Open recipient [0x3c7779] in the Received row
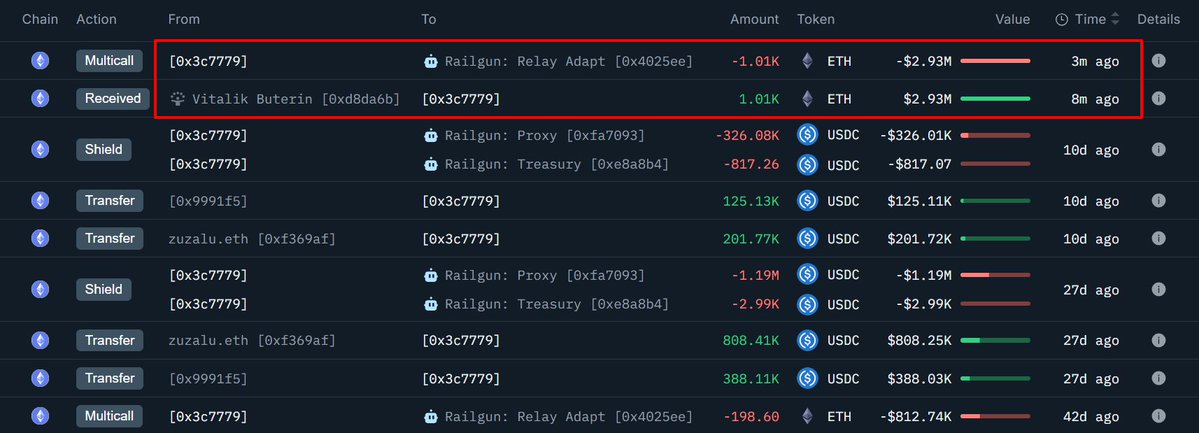Image resolution: width=1199 pixels, height=433 pixels. pos(460,99)
